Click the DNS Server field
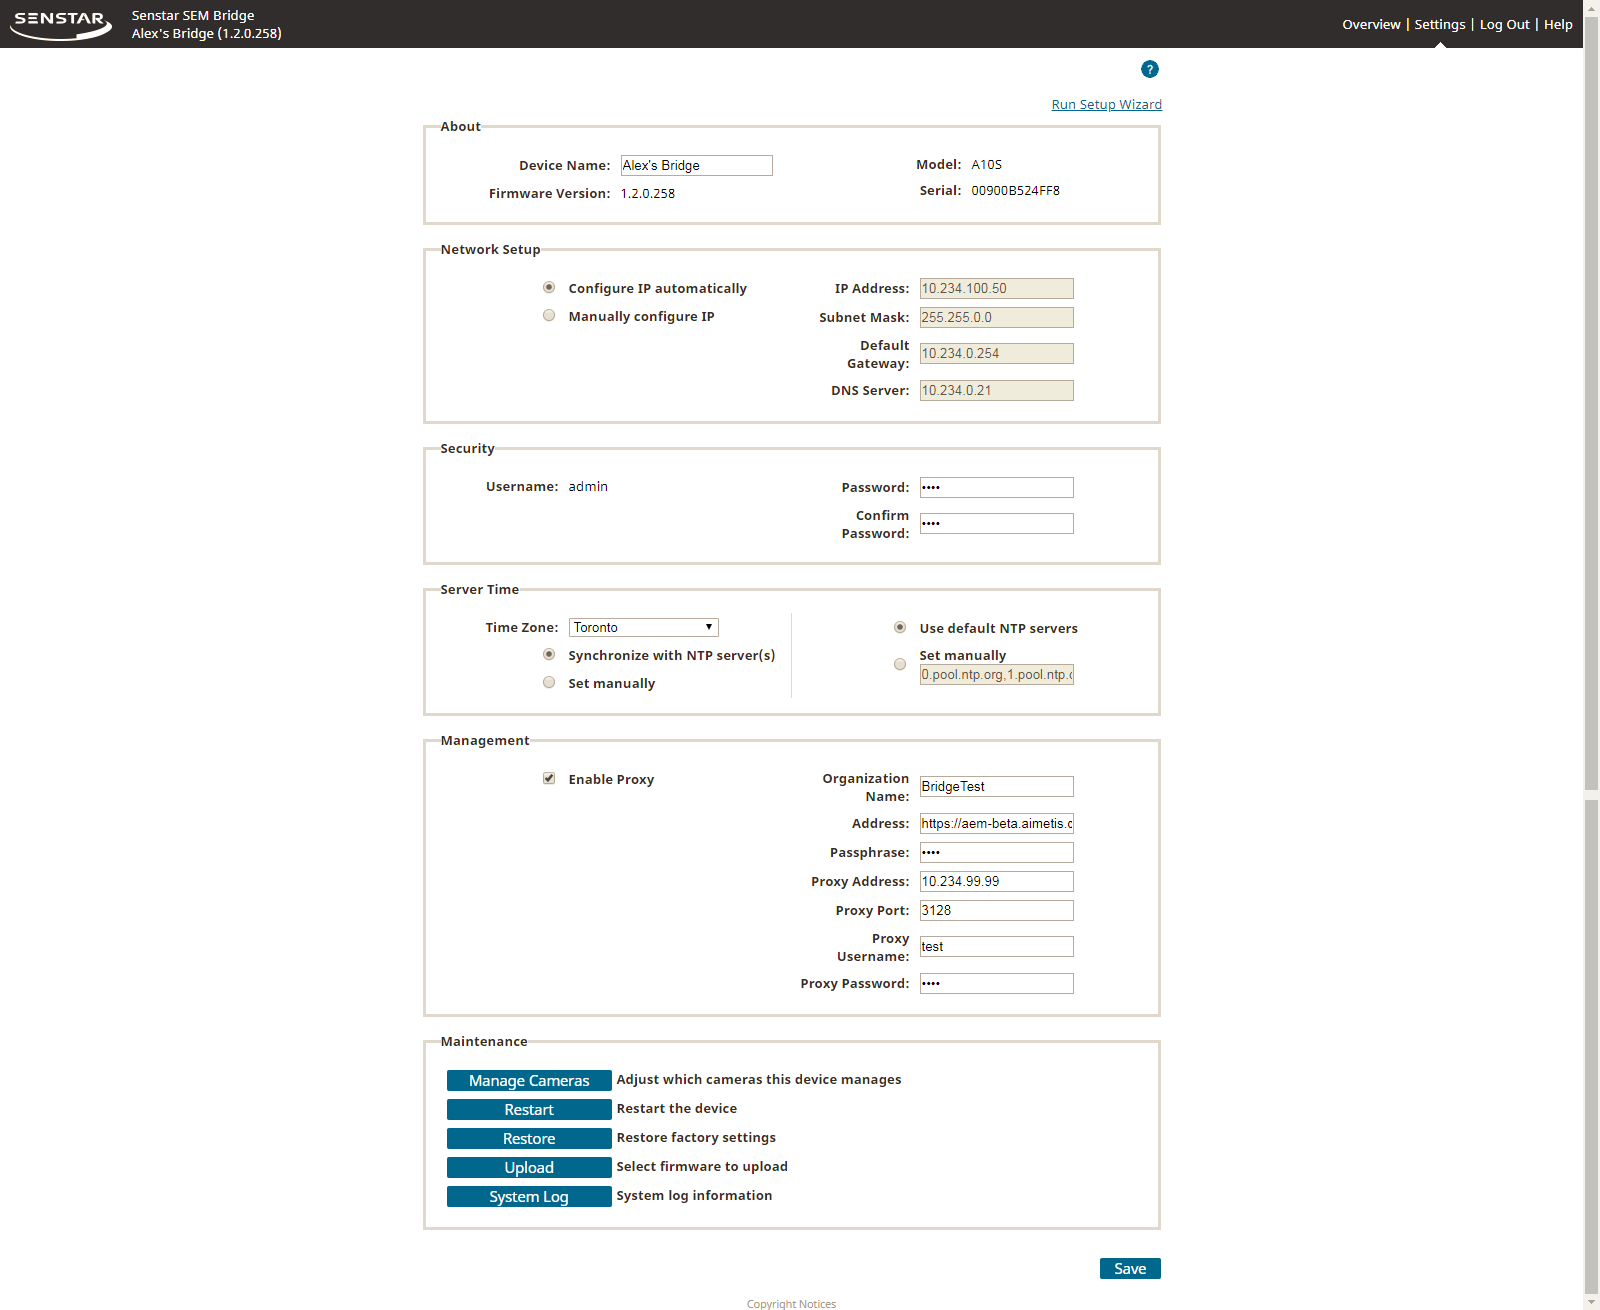Viewport: 1600px width, 1310px height. coord(997,390)
